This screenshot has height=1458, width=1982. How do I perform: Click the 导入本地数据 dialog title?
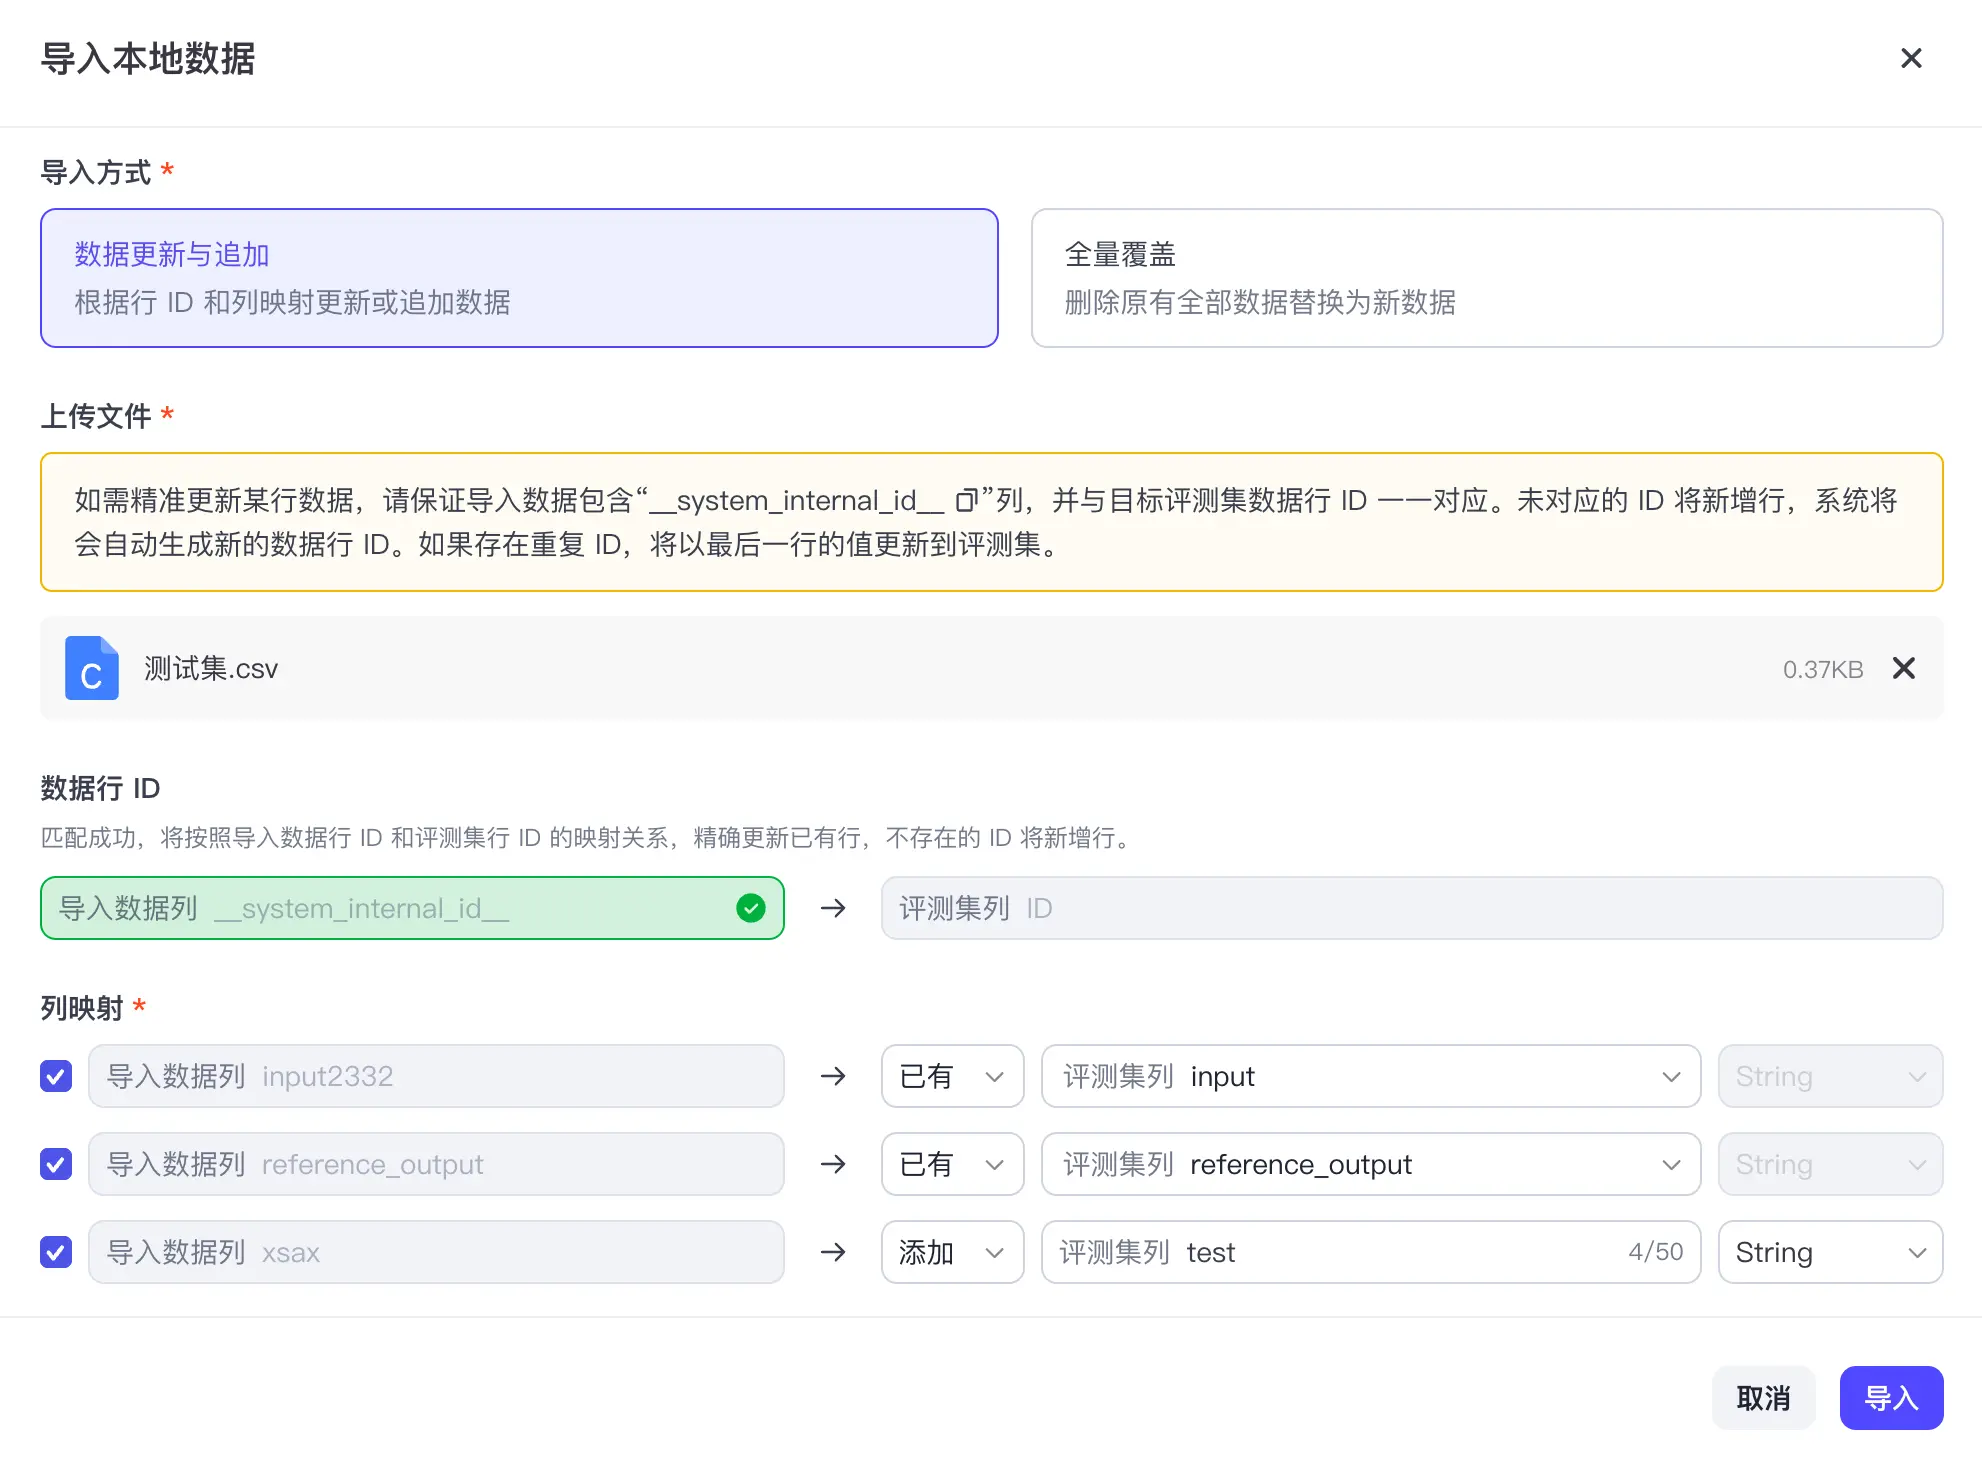[148, 58]
